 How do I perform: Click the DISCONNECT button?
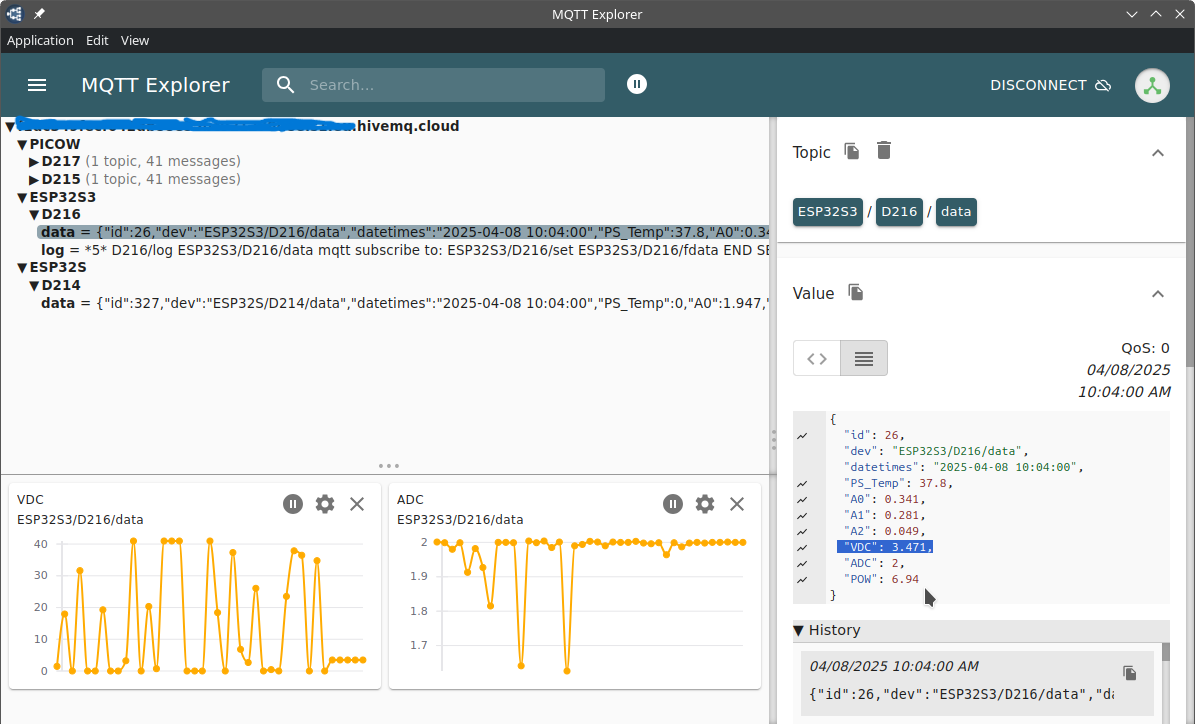pyautogui.click(x=1050, y=85)
